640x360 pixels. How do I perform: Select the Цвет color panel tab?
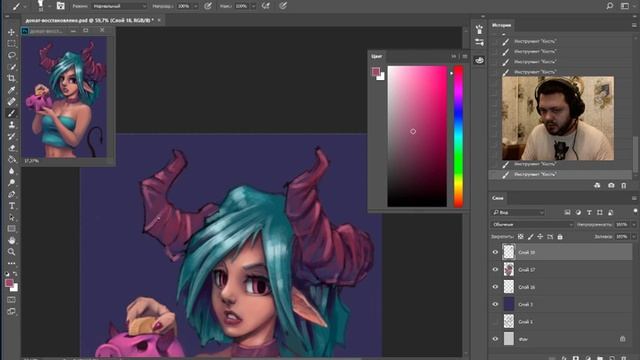click(x=377, y=56)
